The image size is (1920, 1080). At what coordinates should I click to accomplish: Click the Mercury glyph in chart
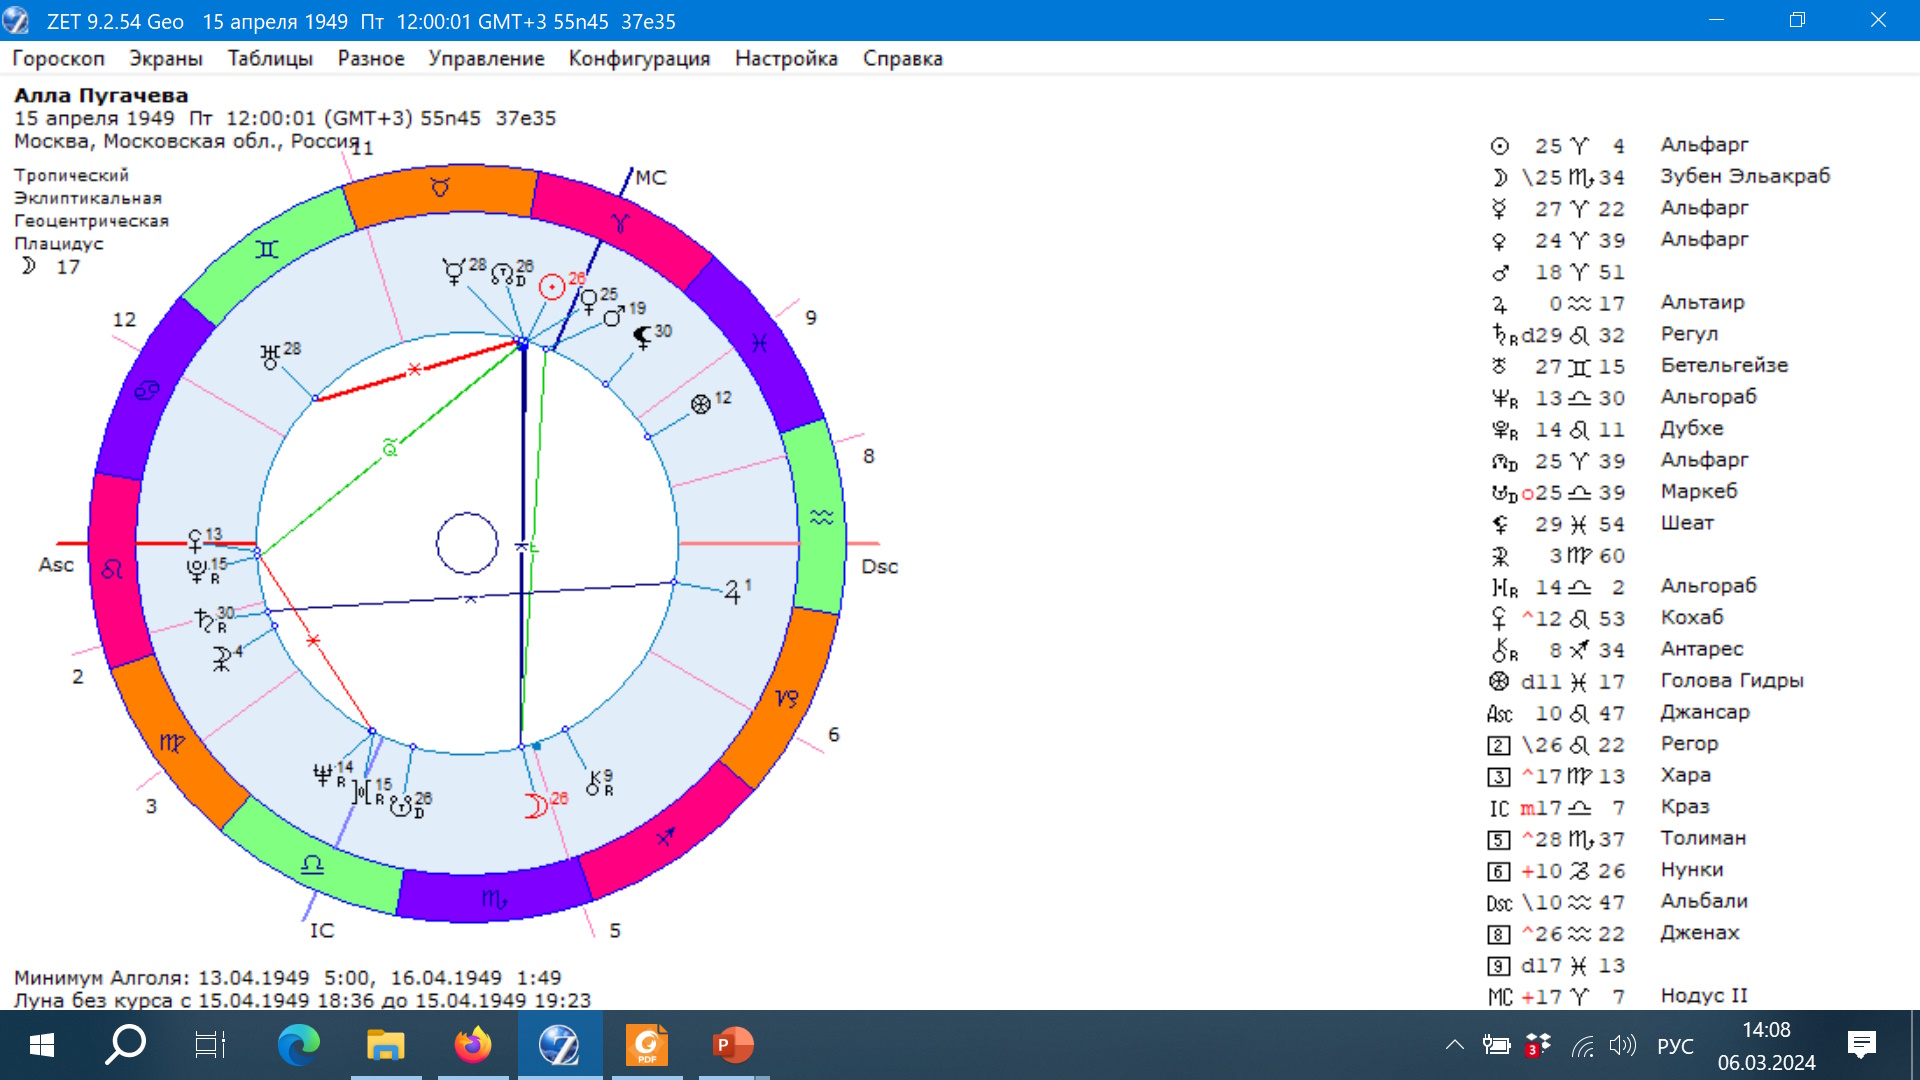coord(454,272)
